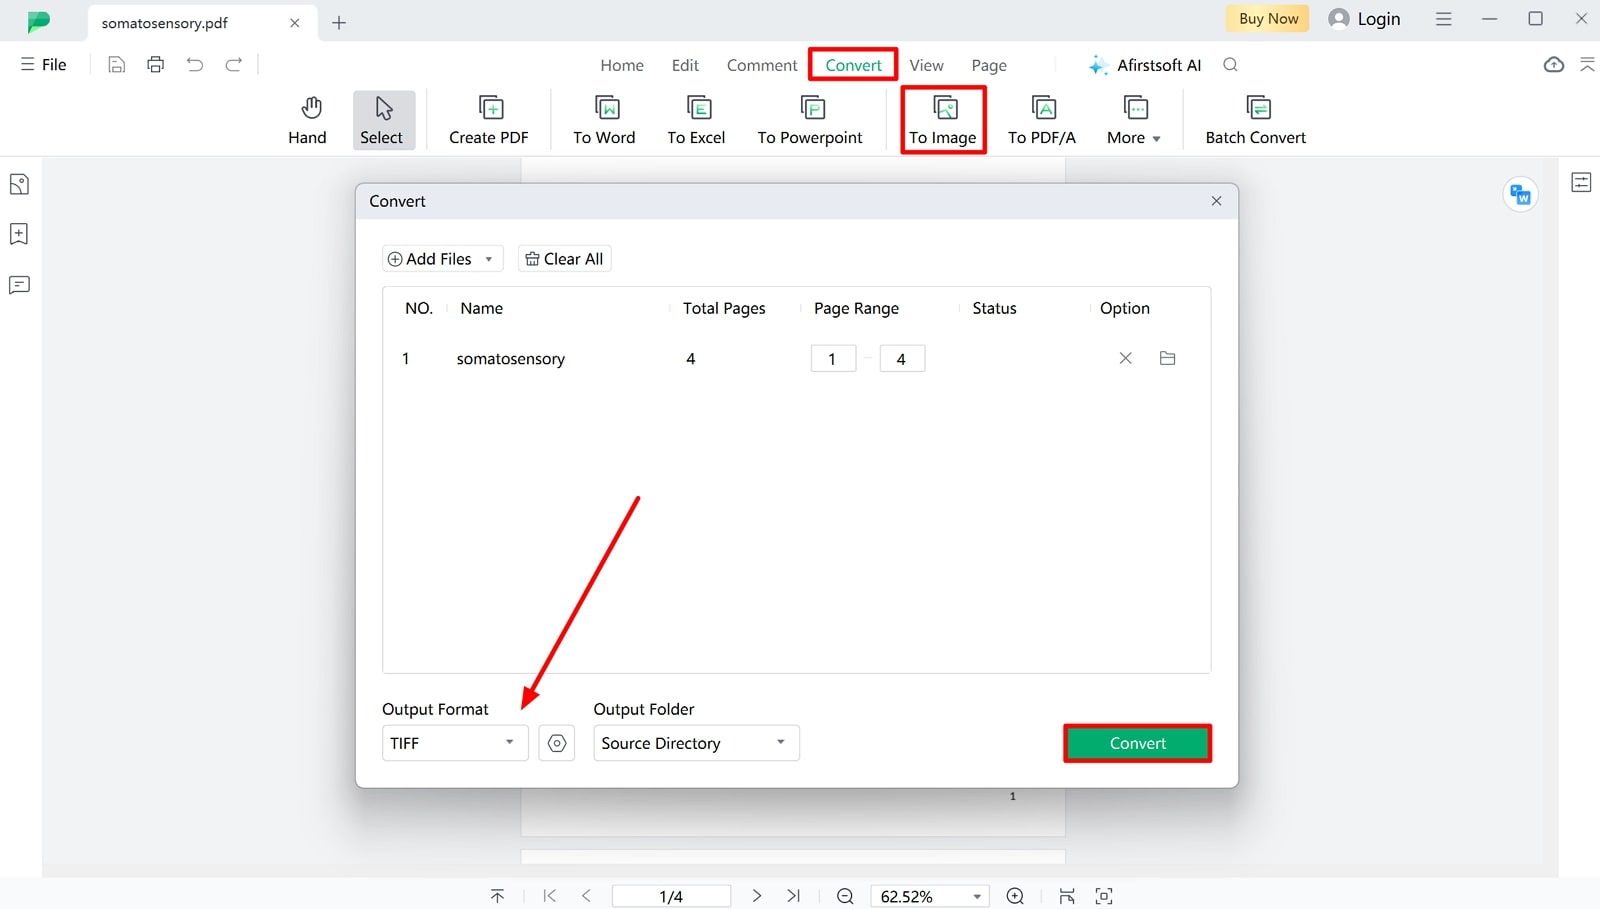The image size is (1600, 909).
Task: Collapse the ribbon toolbar
Action: (x=1587, y=65)
